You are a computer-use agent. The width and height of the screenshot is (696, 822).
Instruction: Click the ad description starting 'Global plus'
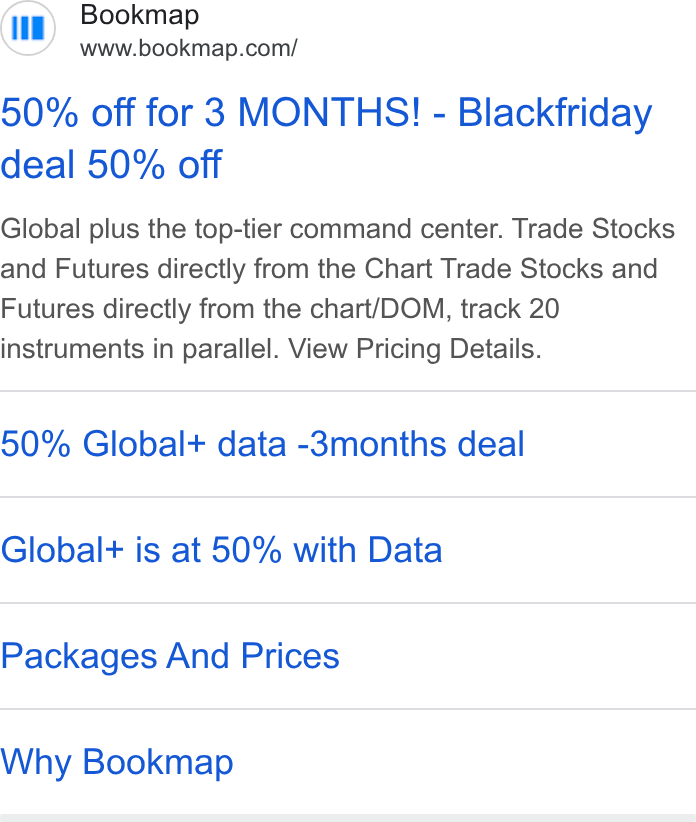coord(338,289)
